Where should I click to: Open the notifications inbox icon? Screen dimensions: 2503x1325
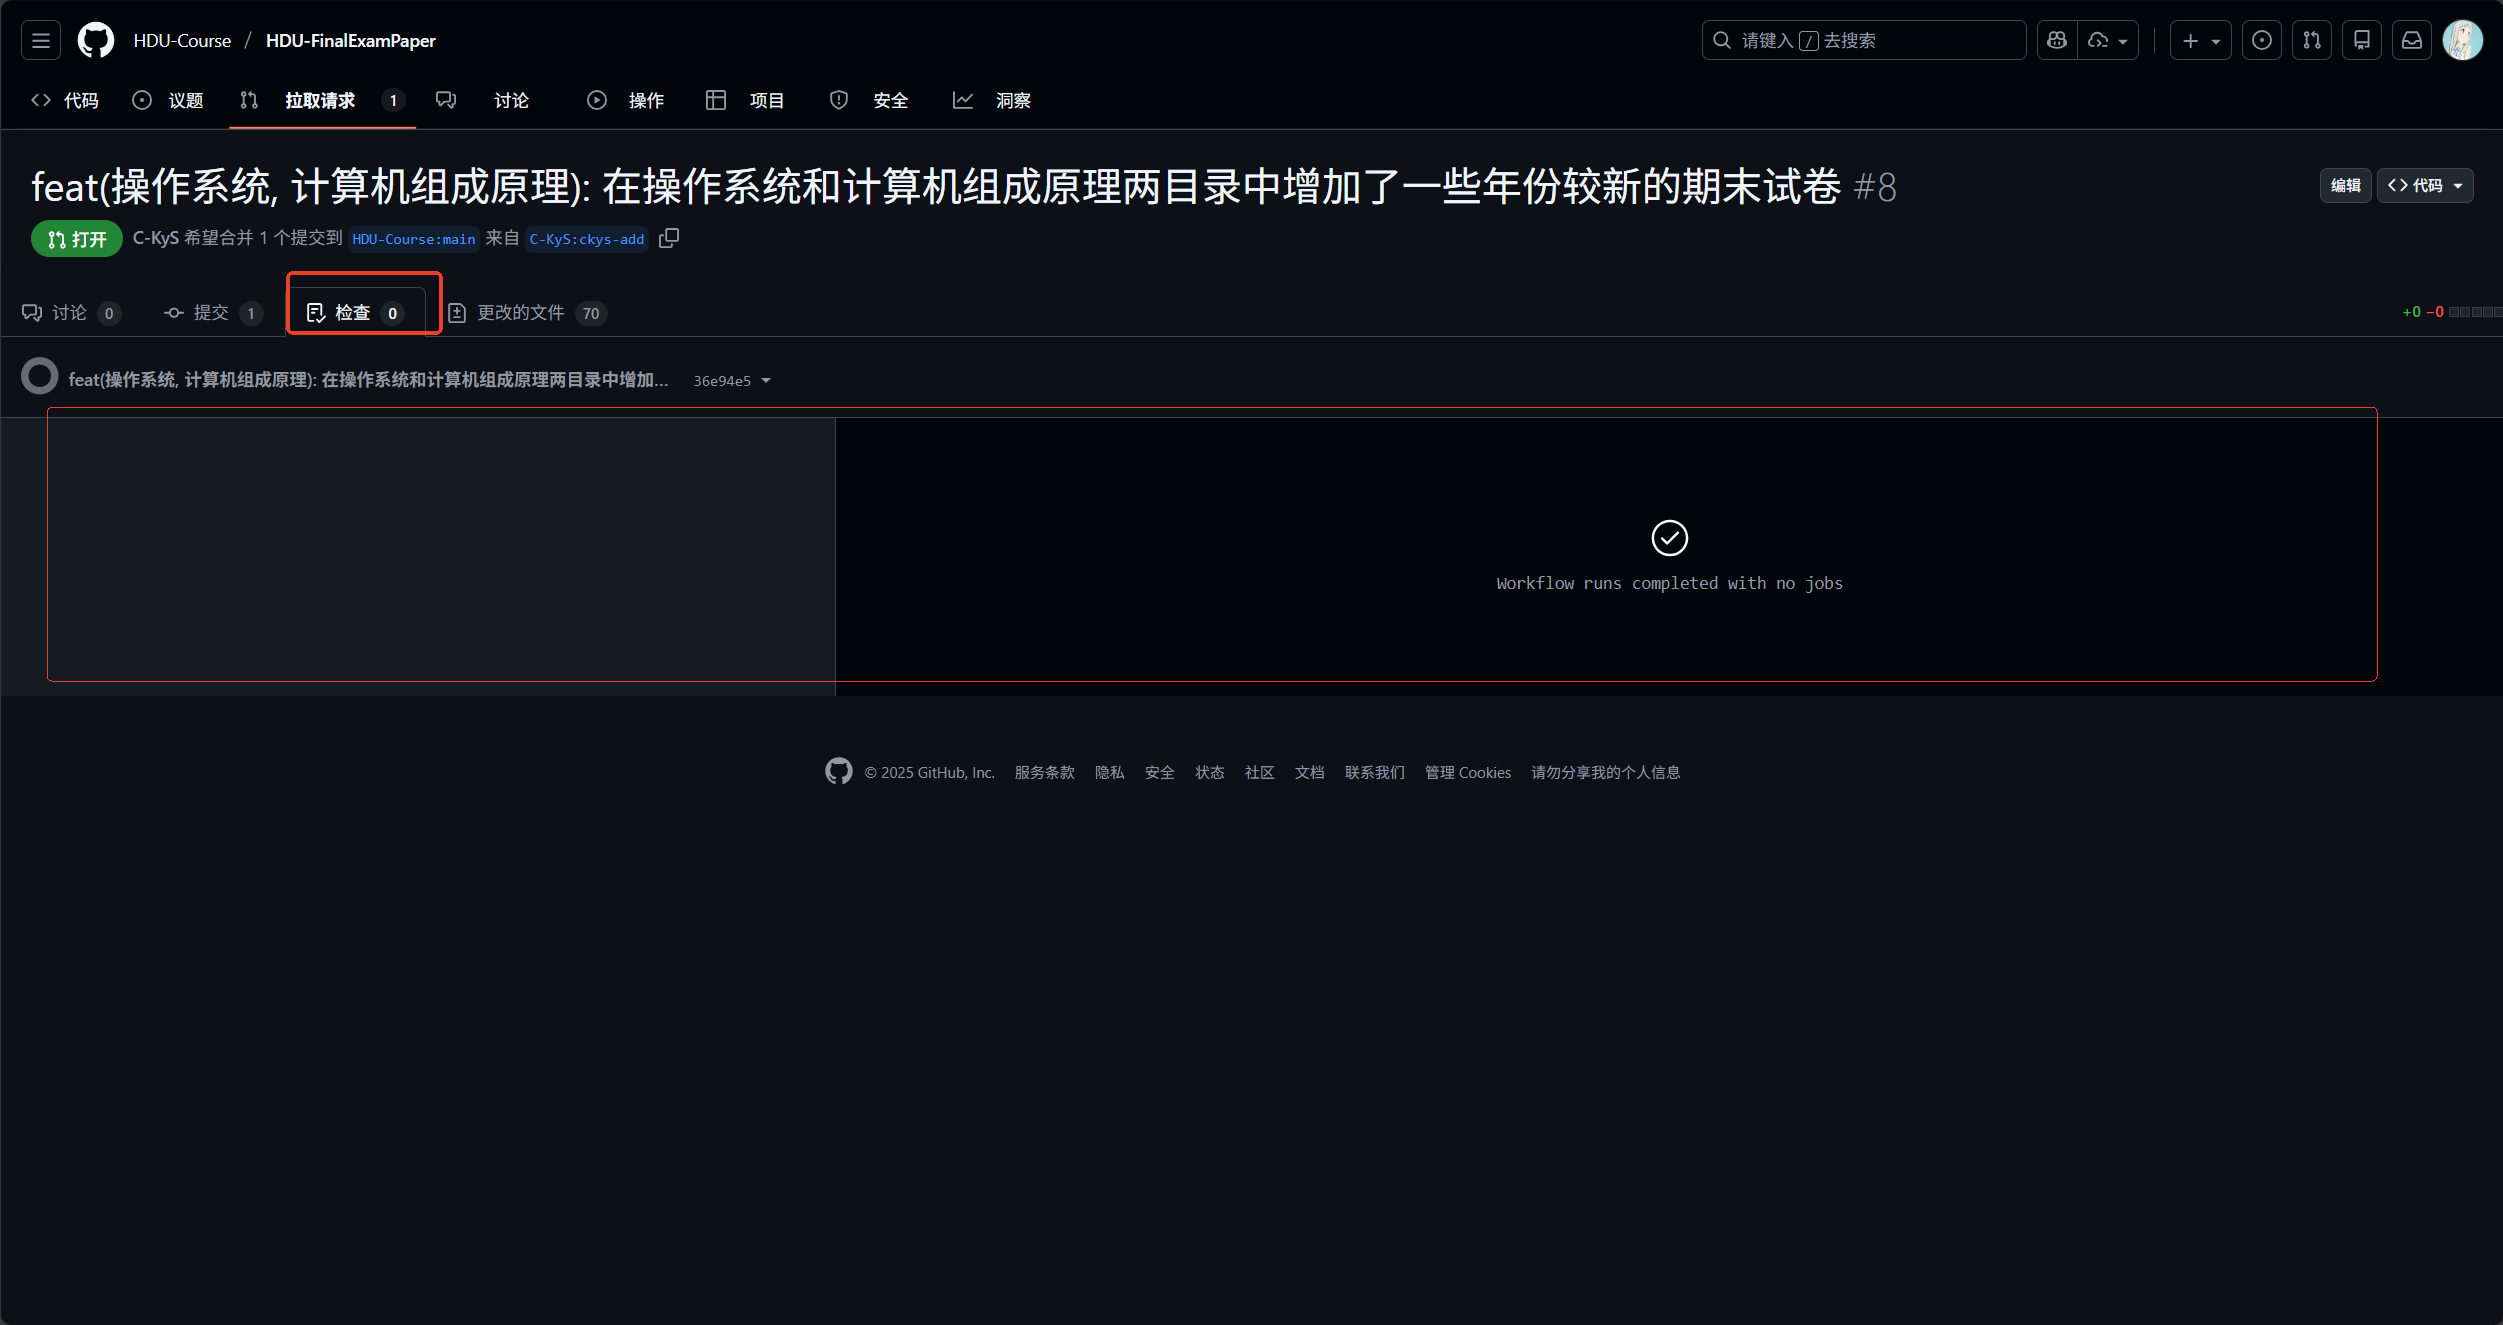(x=2411, y=40)
